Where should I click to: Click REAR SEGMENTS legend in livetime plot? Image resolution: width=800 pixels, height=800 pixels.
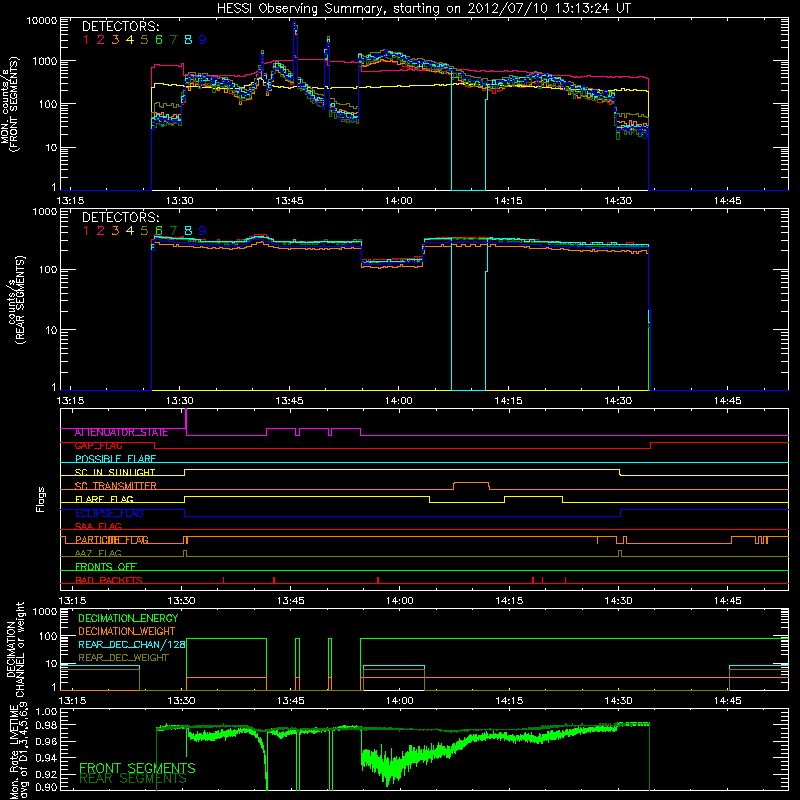point(133,779)
